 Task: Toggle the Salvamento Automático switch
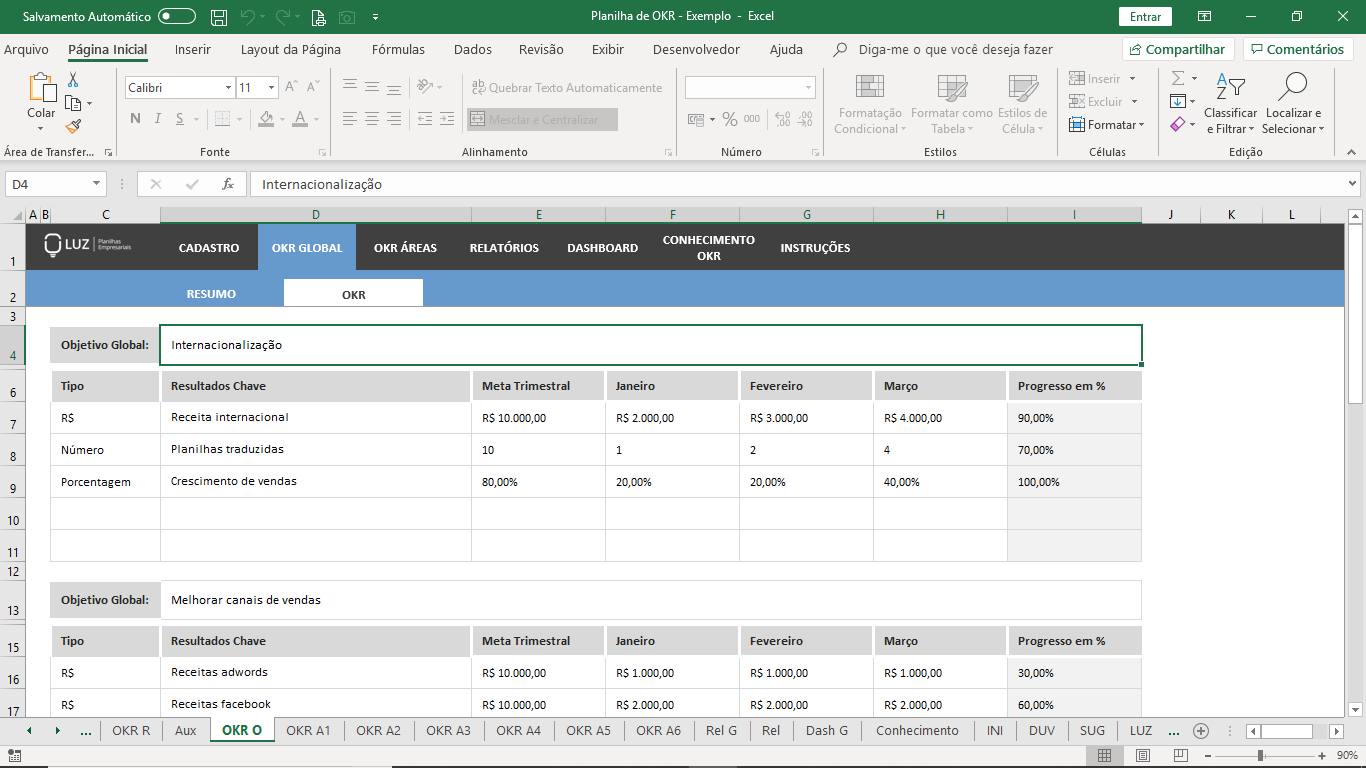point(177,17)
